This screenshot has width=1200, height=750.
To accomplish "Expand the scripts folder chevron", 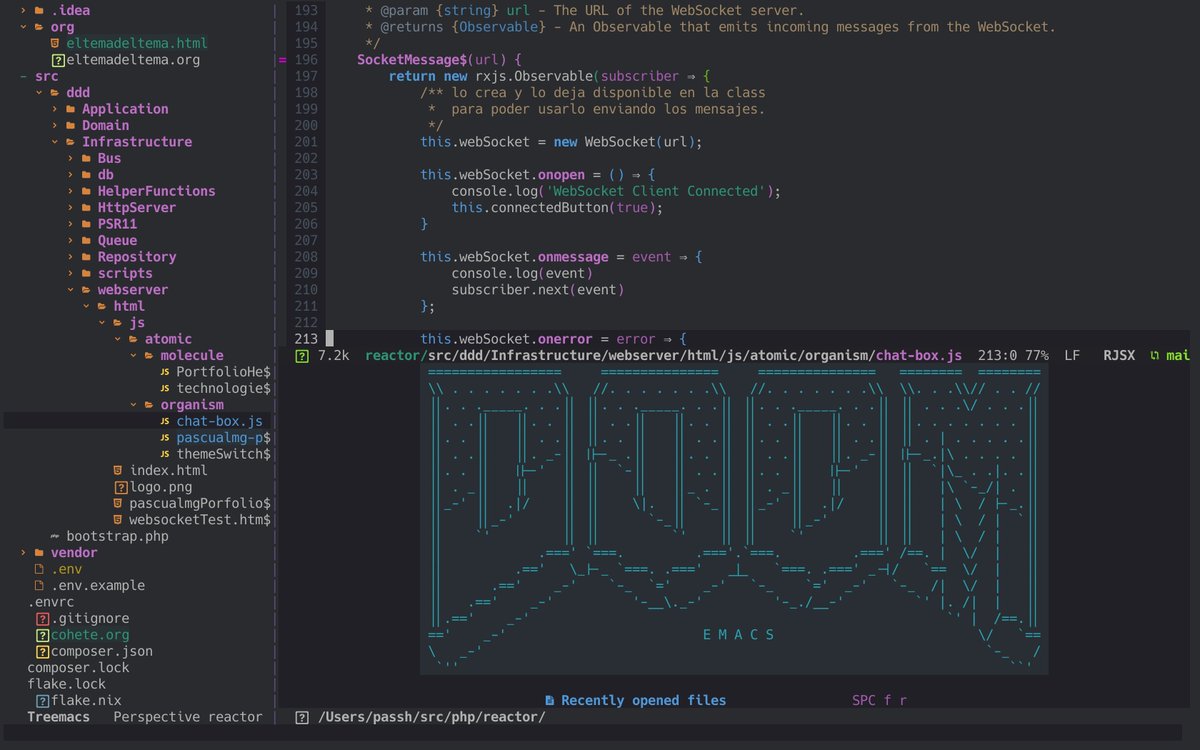I will click(x=71, y=273).
